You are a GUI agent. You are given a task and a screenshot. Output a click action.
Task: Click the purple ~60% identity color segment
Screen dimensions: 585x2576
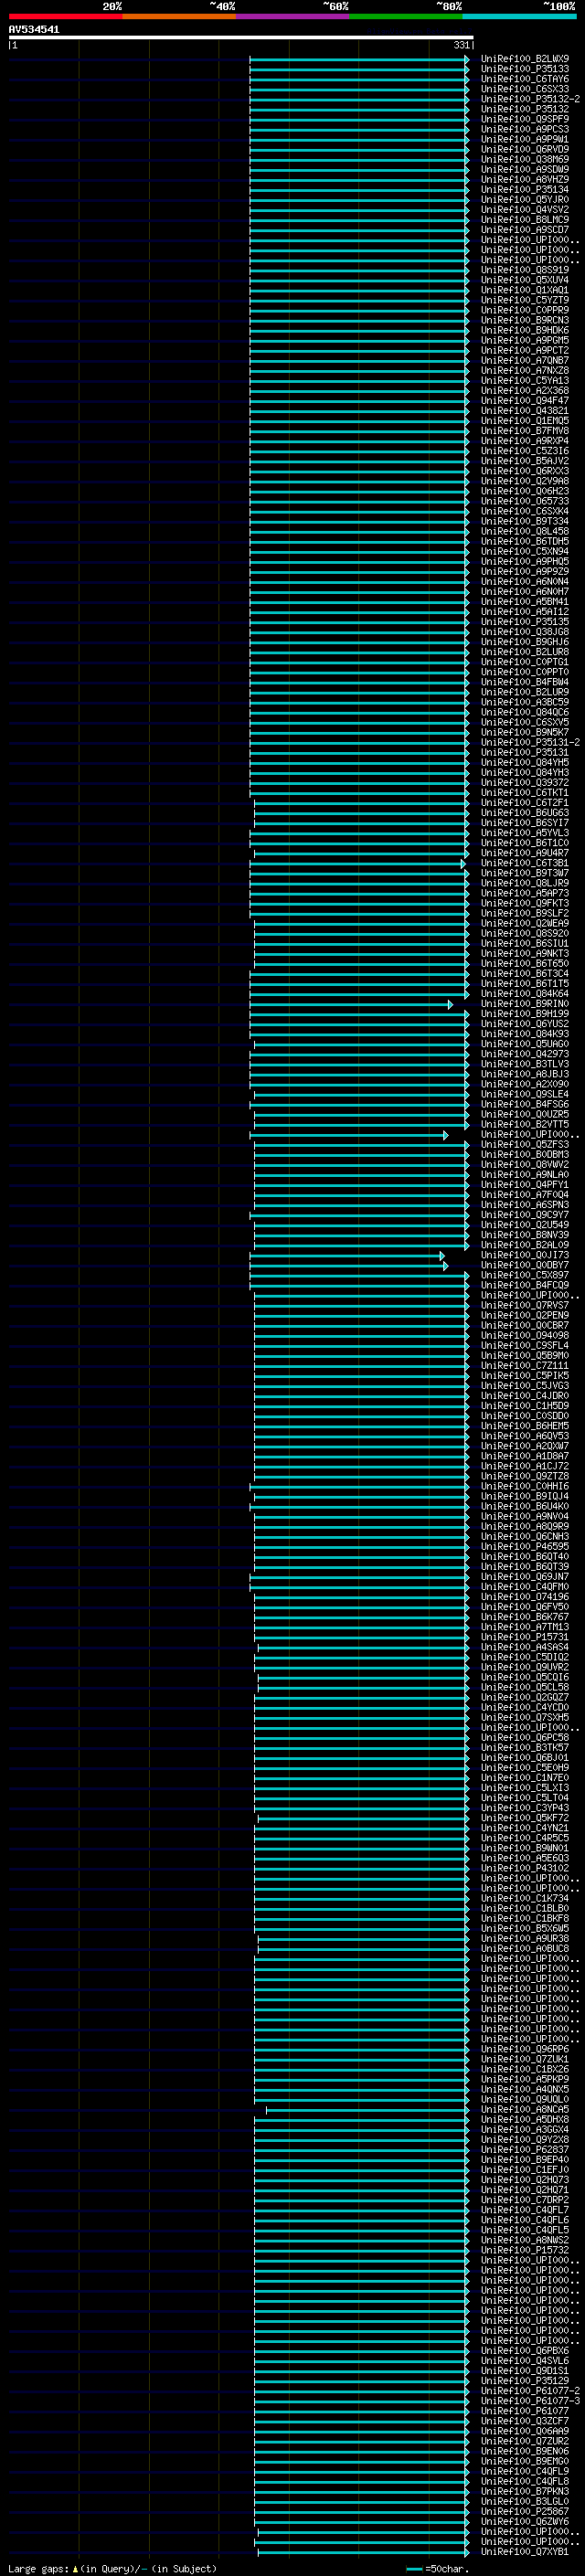(x=293, y=16)
